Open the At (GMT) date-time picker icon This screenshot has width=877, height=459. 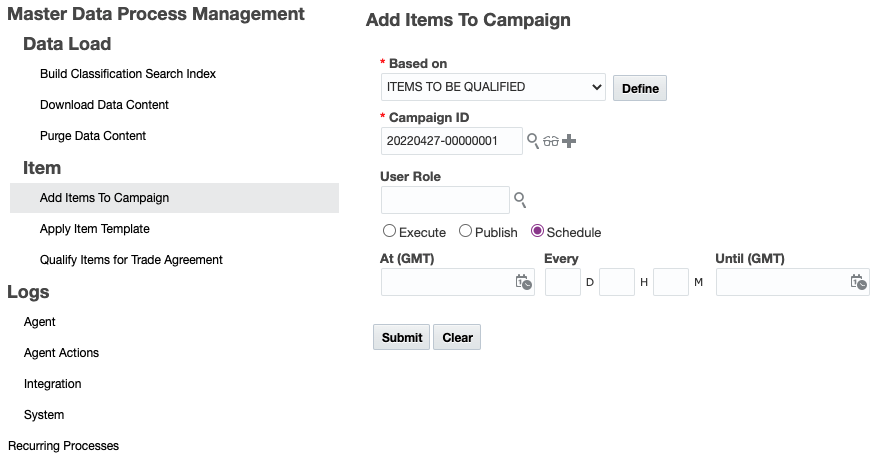coord(523,282)
